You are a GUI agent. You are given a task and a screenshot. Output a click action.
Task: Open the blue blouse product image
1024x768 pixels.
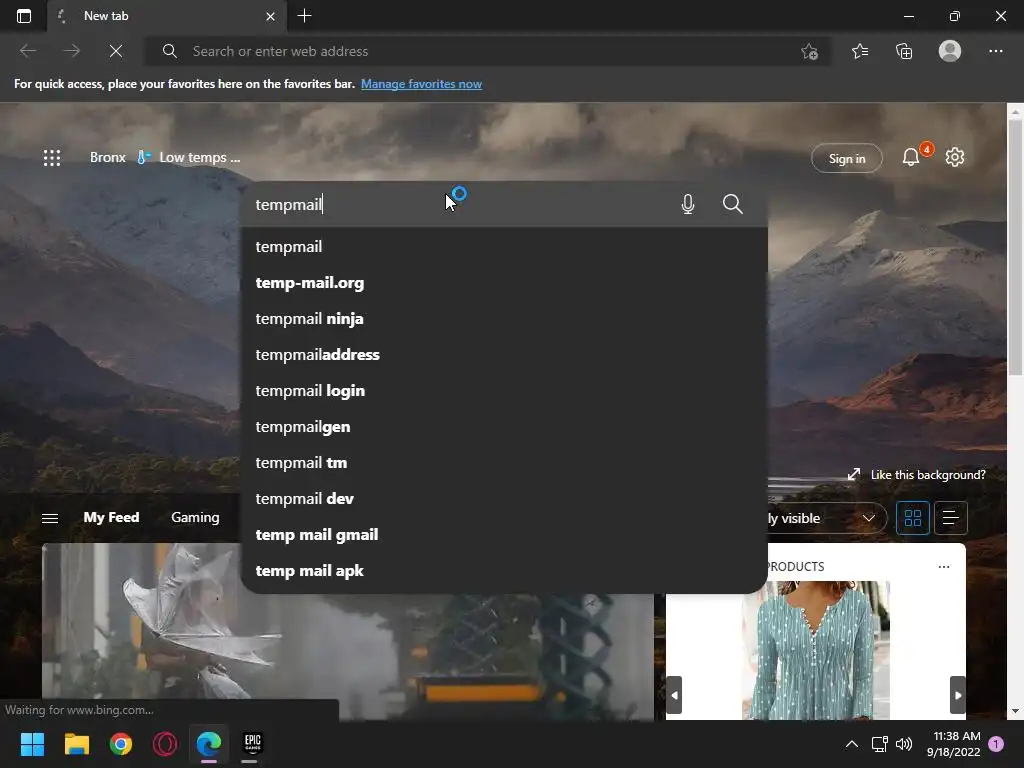click(816, 650)
